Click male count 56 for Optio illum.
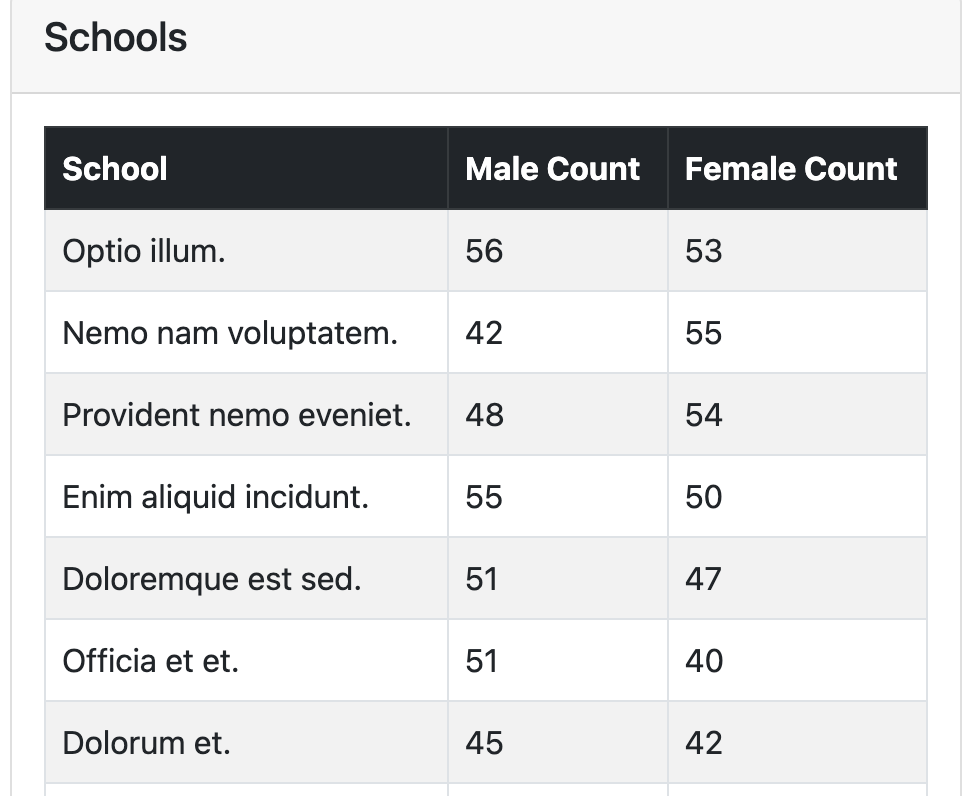Viewport: 976px width, 796px height. pos(484,251)
